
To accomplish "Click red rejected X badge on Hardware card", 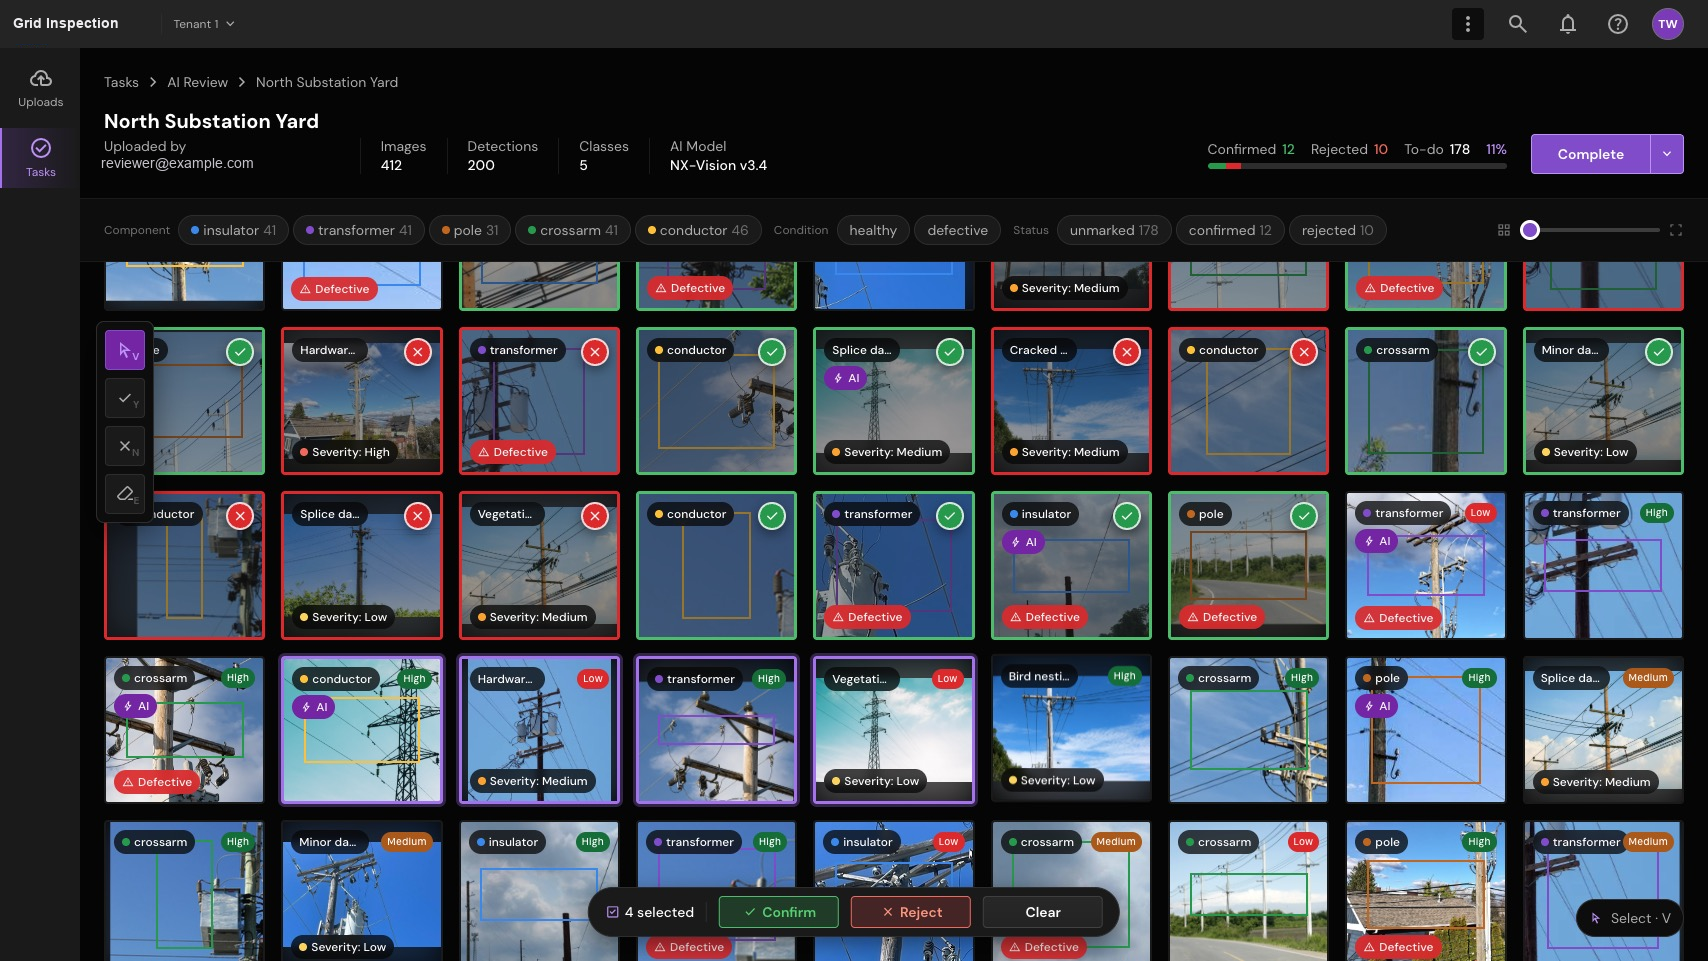I will point(417,352).
